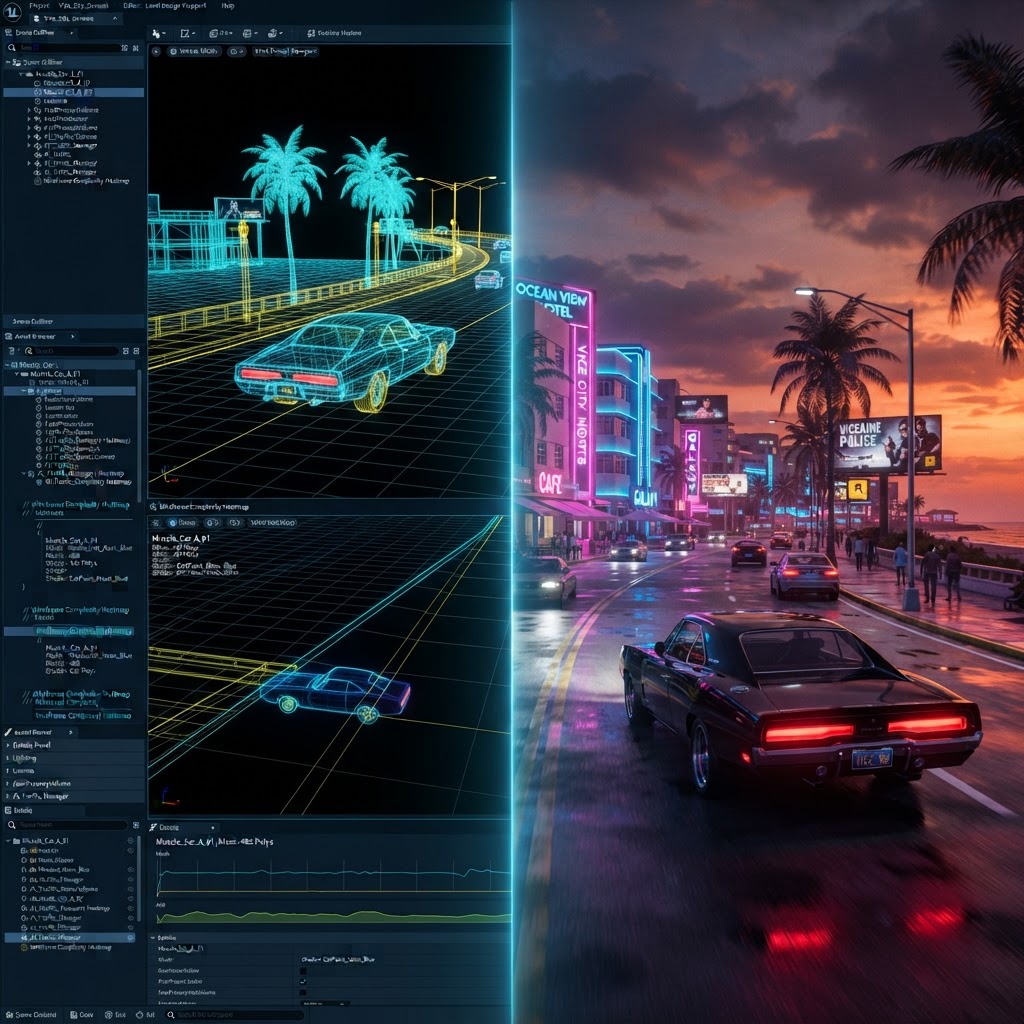Click the labeled button at the toolbar's right end

334,33
